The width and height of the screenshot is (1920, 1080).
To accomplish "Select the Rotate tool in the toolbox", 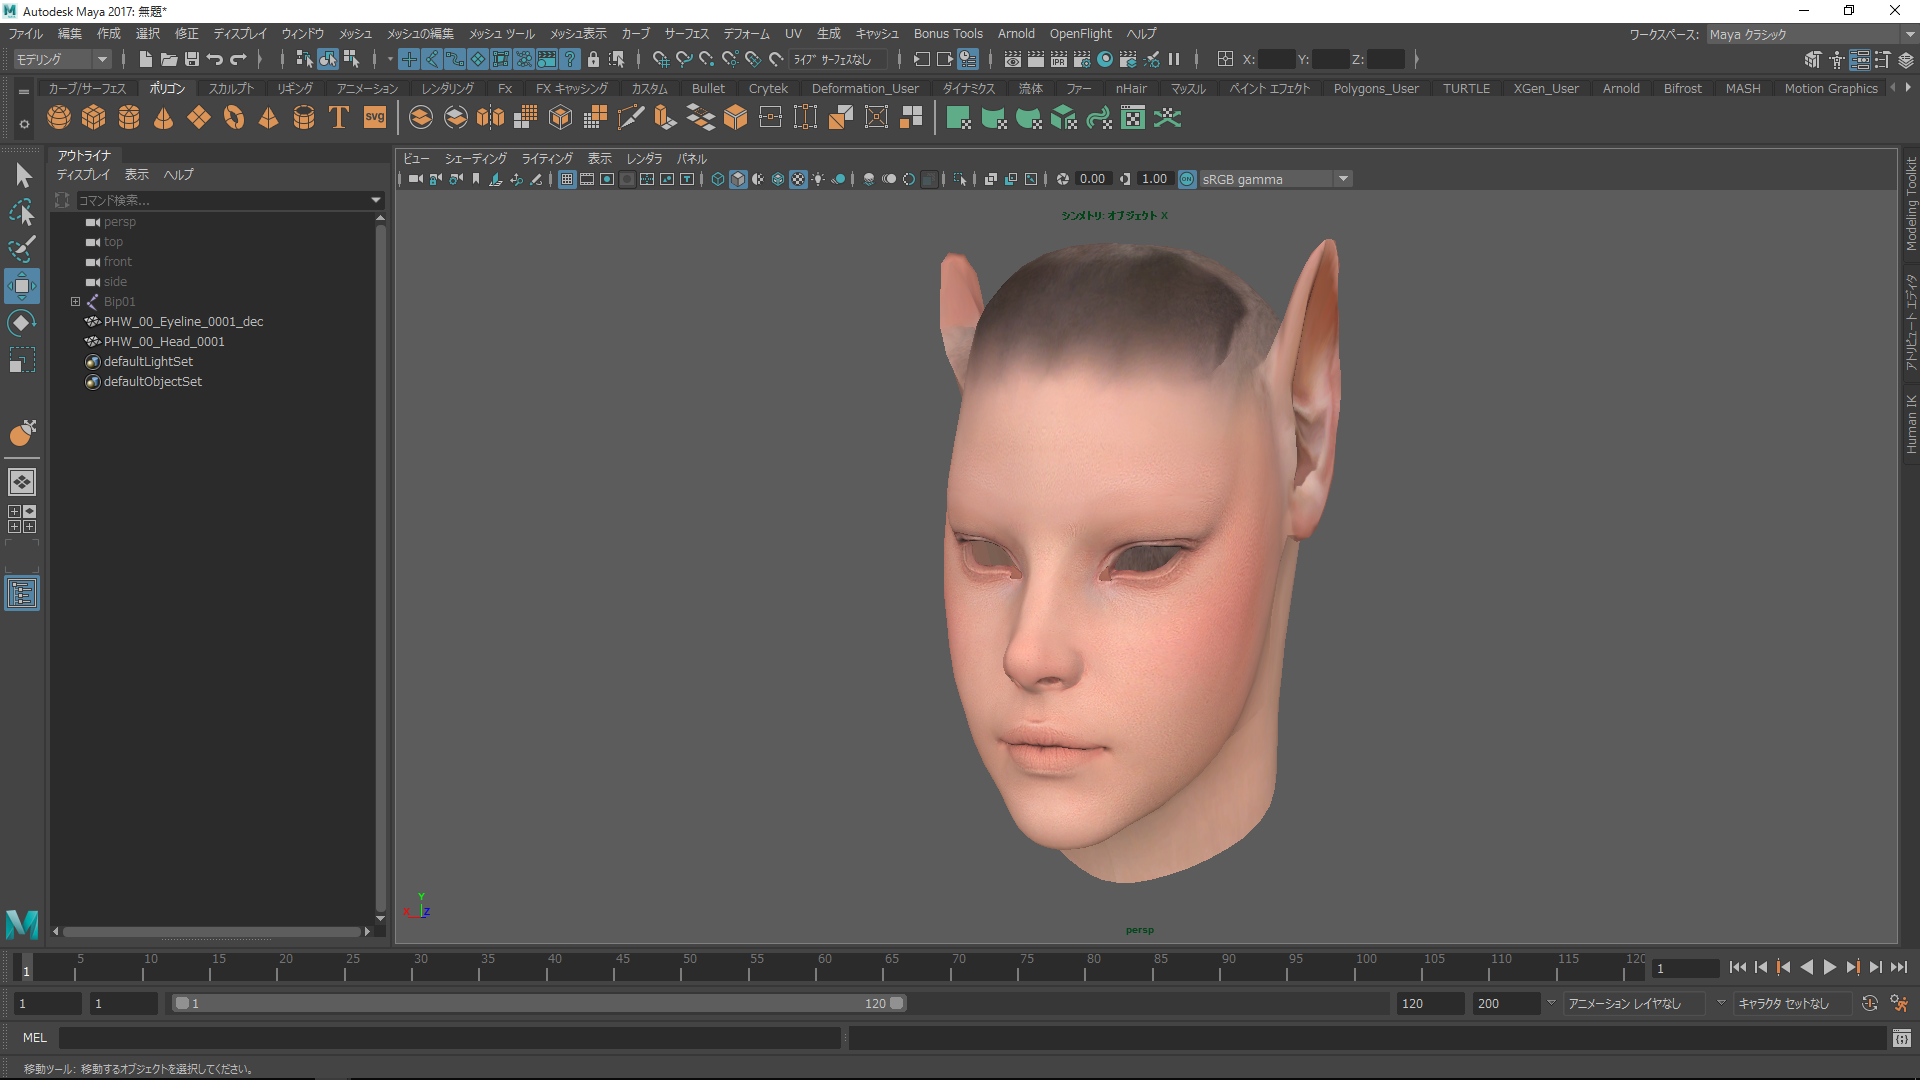I will tap(21, 323).
